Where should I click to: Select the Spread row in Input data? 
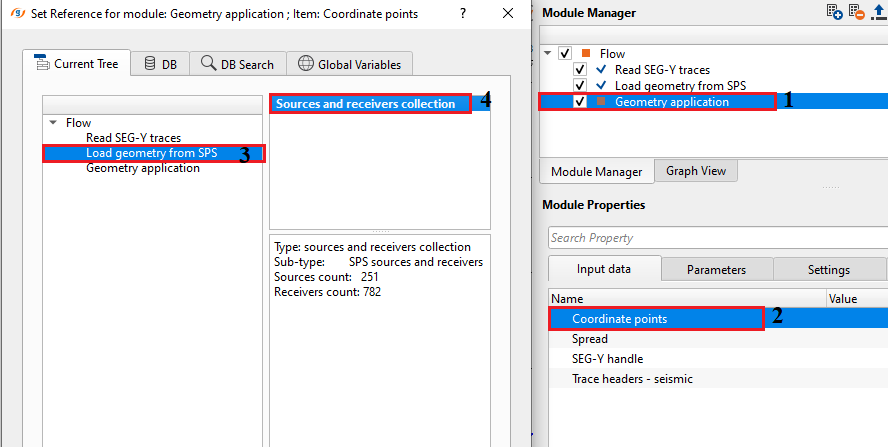(590, 339)
